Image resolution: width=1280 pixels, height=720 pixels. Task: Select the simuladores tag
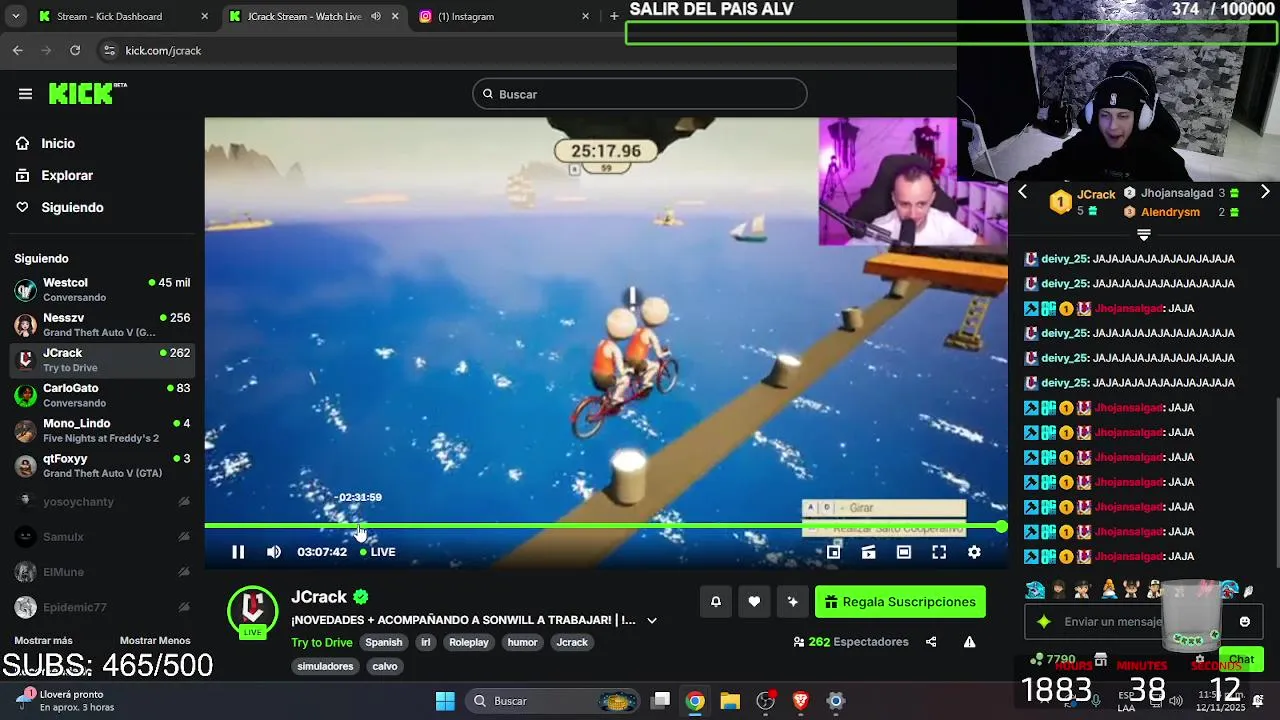click(325, 666)
